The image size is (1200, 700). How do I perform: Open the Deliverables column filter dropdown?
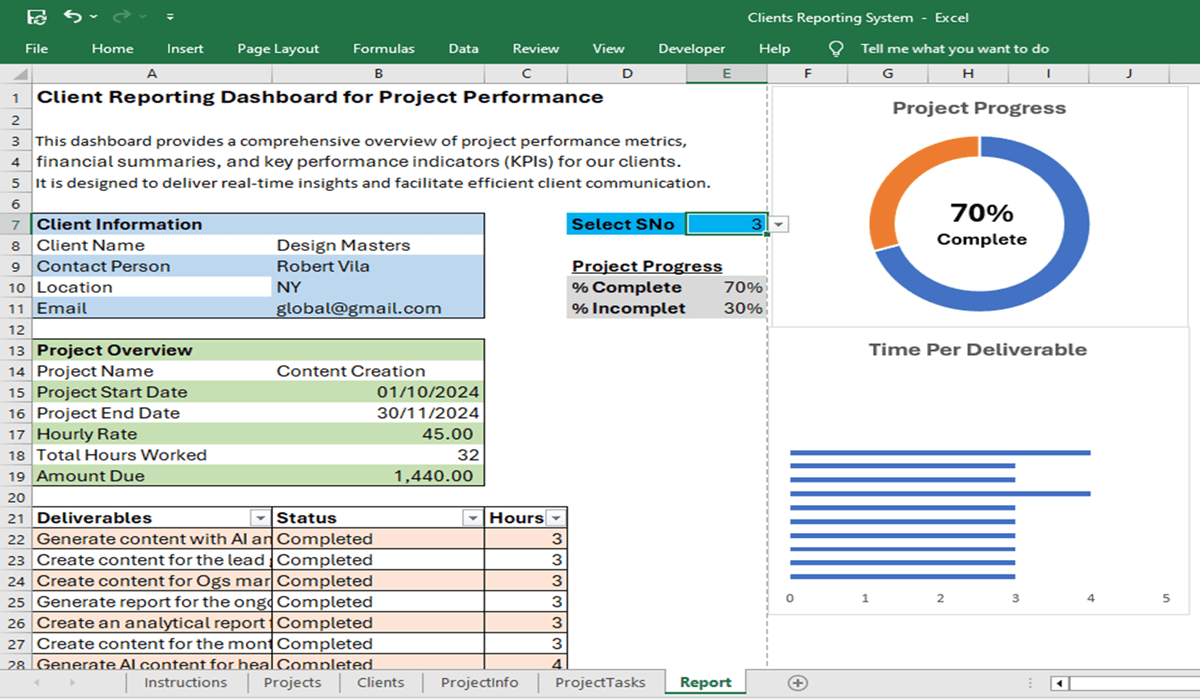[x=260, y=517]
